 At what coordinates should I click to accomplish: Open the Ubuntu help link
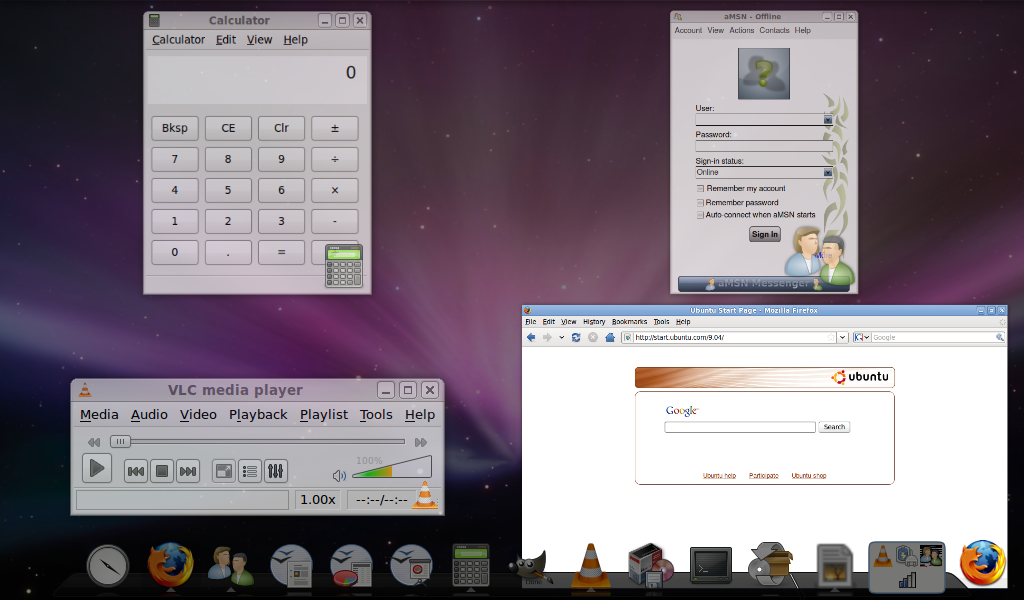pos(719,475)
